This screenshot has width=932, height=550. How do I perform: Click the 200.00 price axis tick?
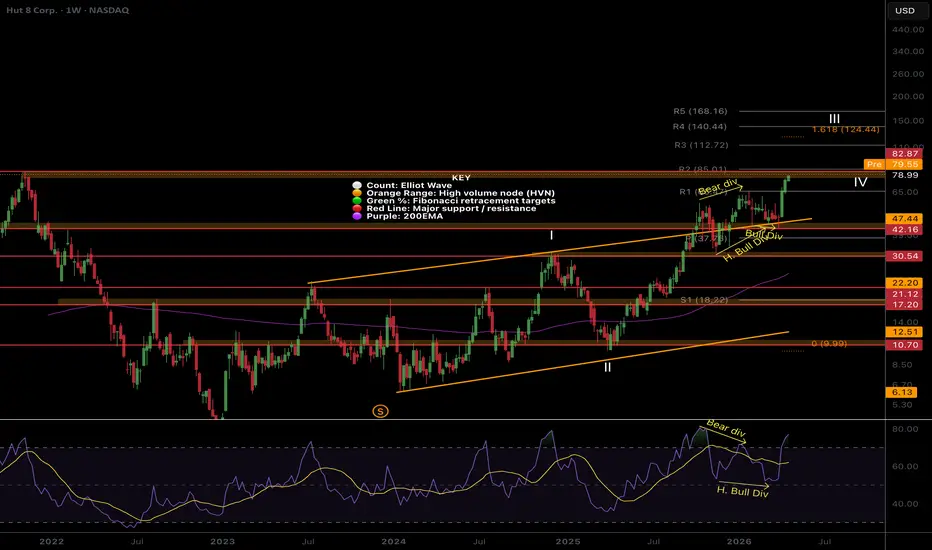908,96
